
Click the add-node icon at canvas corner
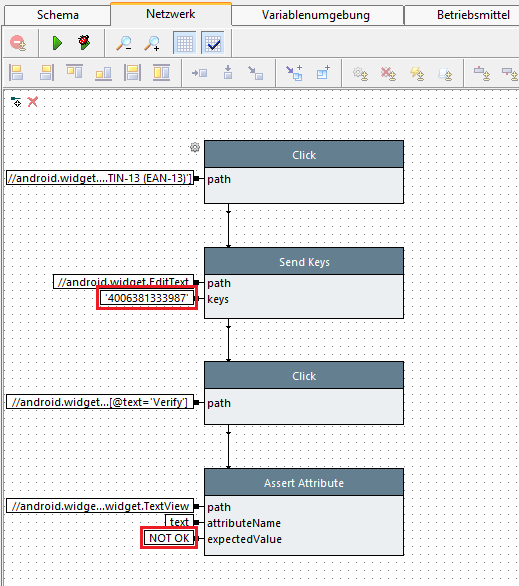point(16,101)
